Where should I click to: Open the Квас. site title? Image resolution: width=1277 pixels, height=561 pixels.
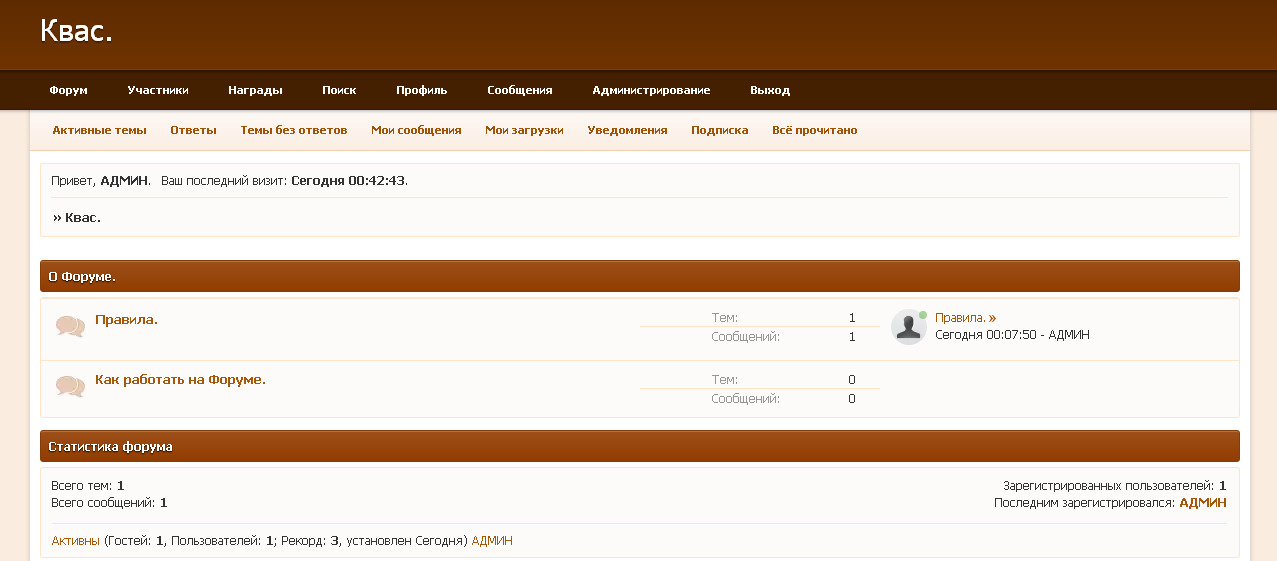point(76,31)
